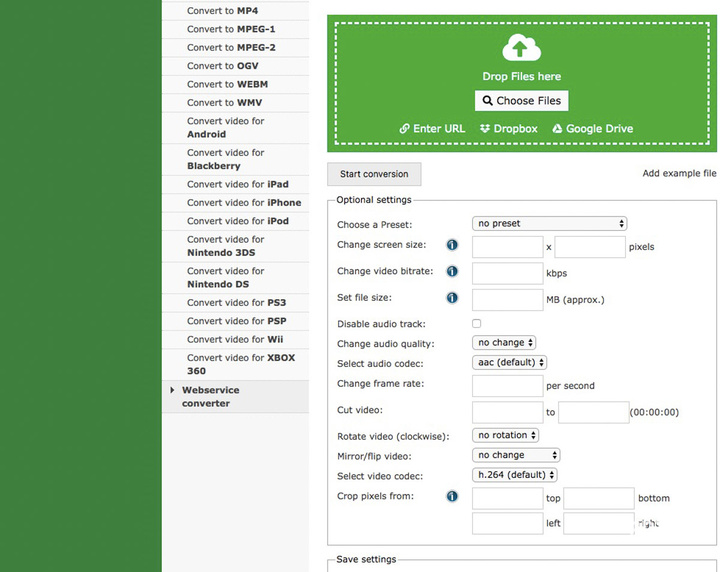The width and height of the screenshot is (720, 572).
Task: Open Convert video for iPod
Action: [x=236, y=221]
